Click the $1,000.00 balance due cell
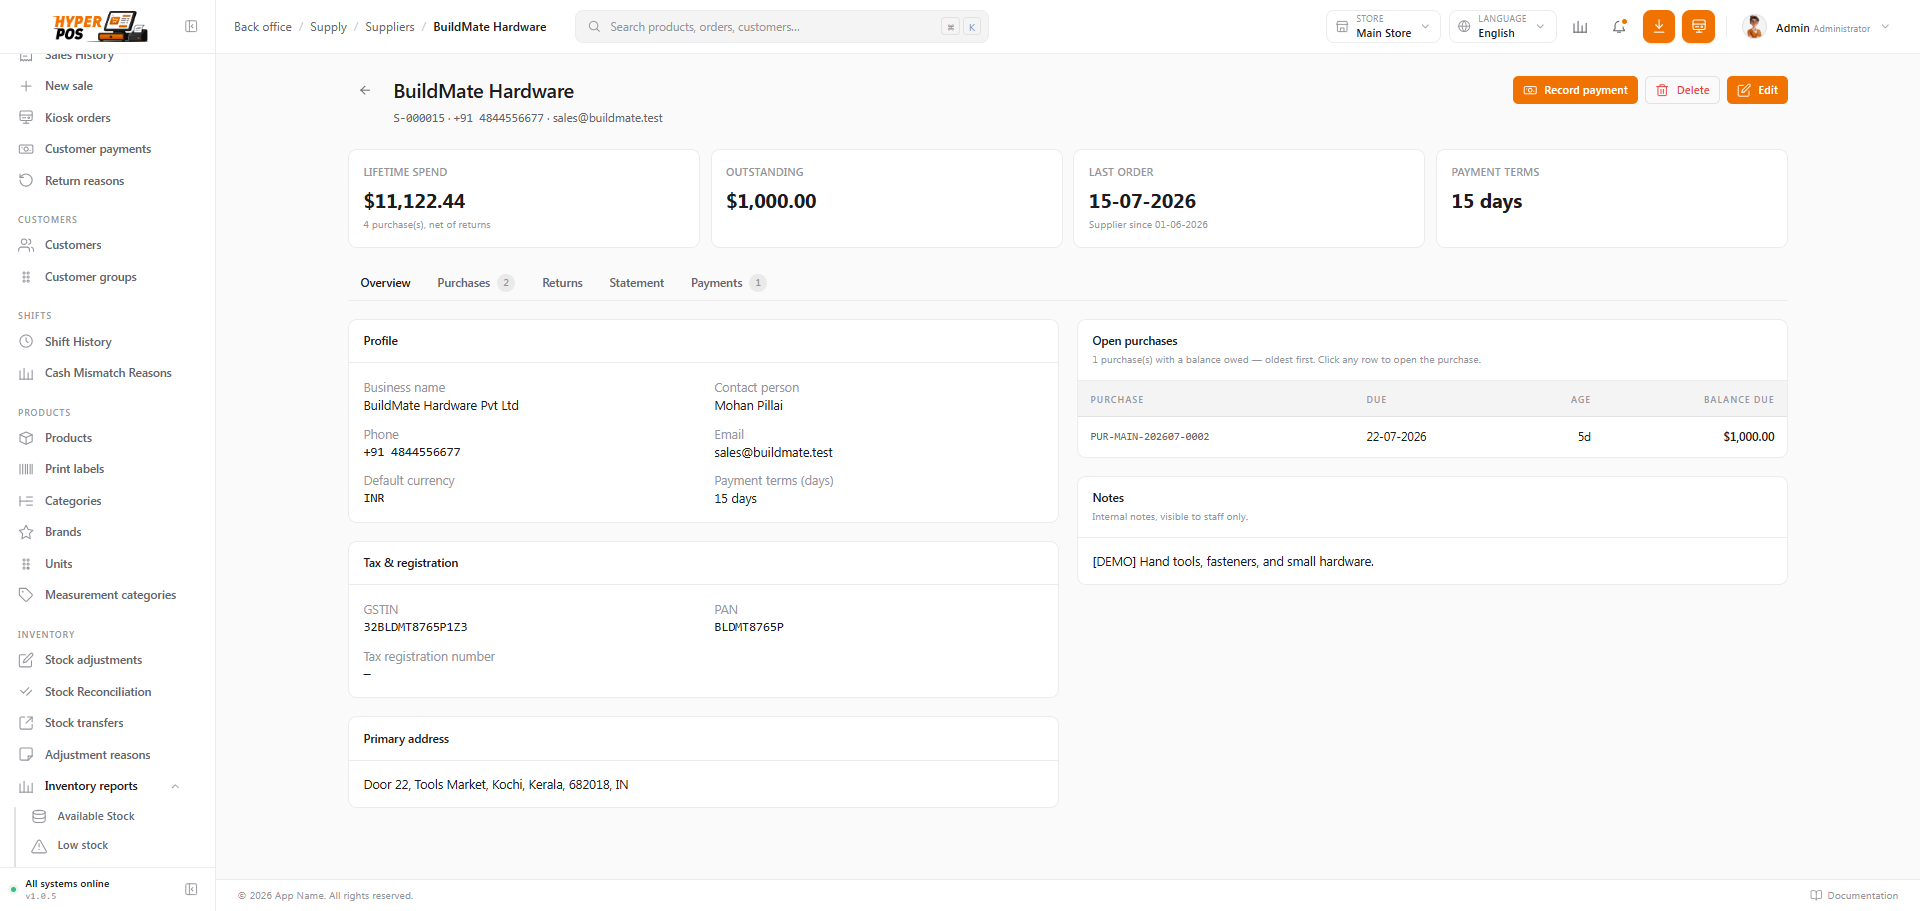The height and width of the screenshot is (911, 1920). point(1748,437)
